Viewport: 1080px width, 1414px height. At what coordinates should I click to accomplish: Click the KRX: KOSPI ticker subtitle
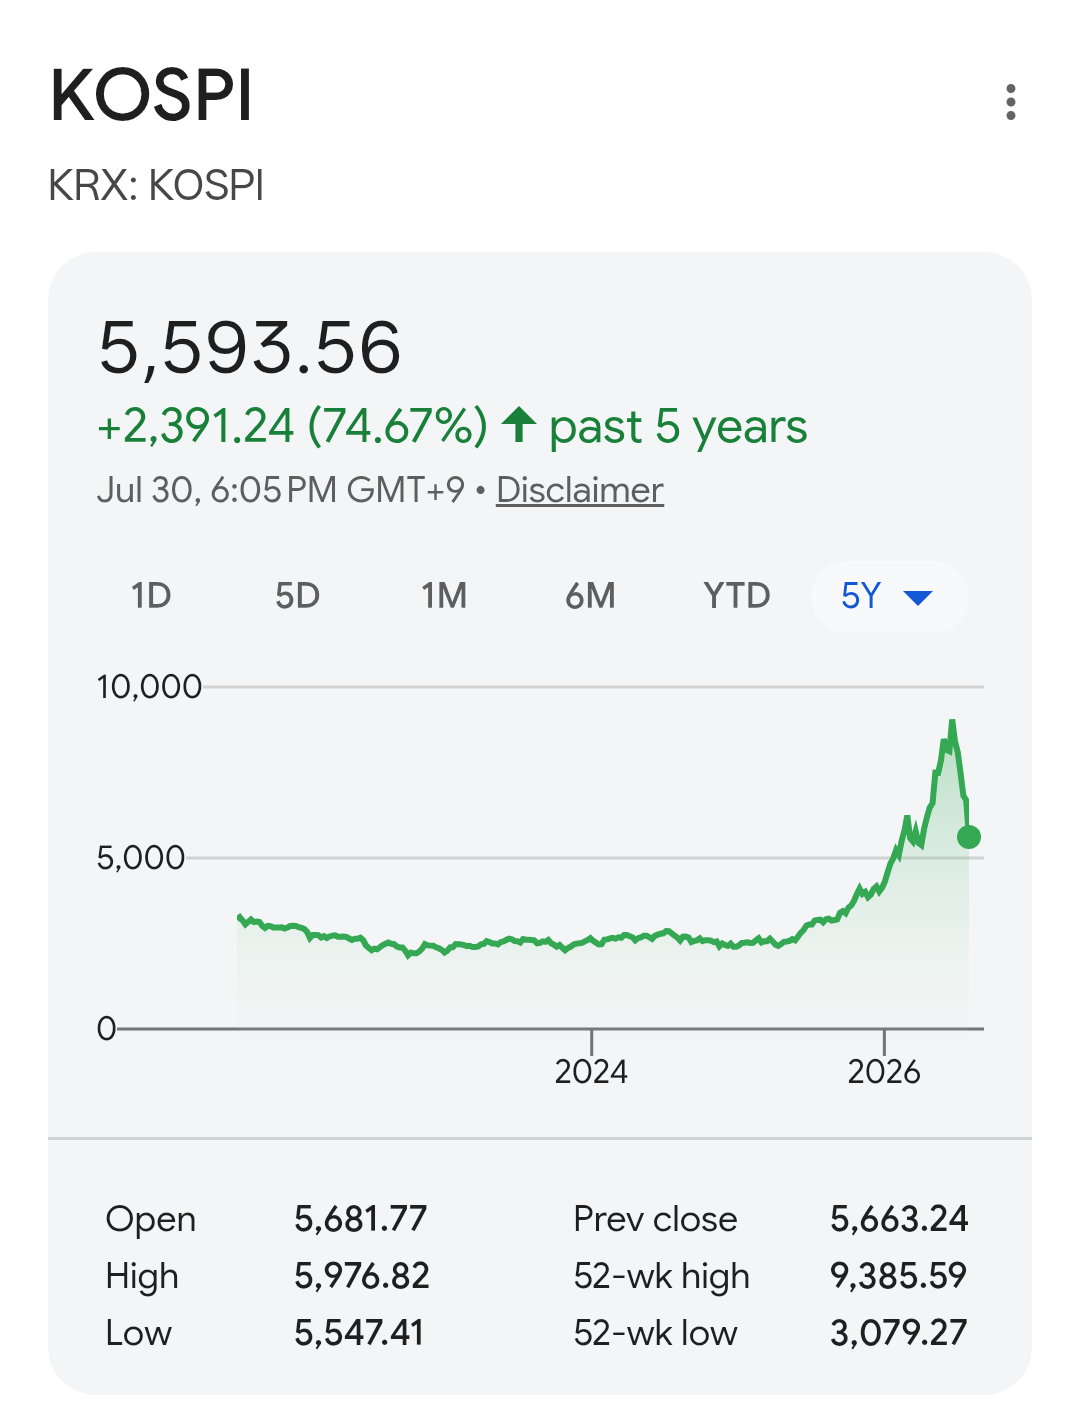point(156,186)
